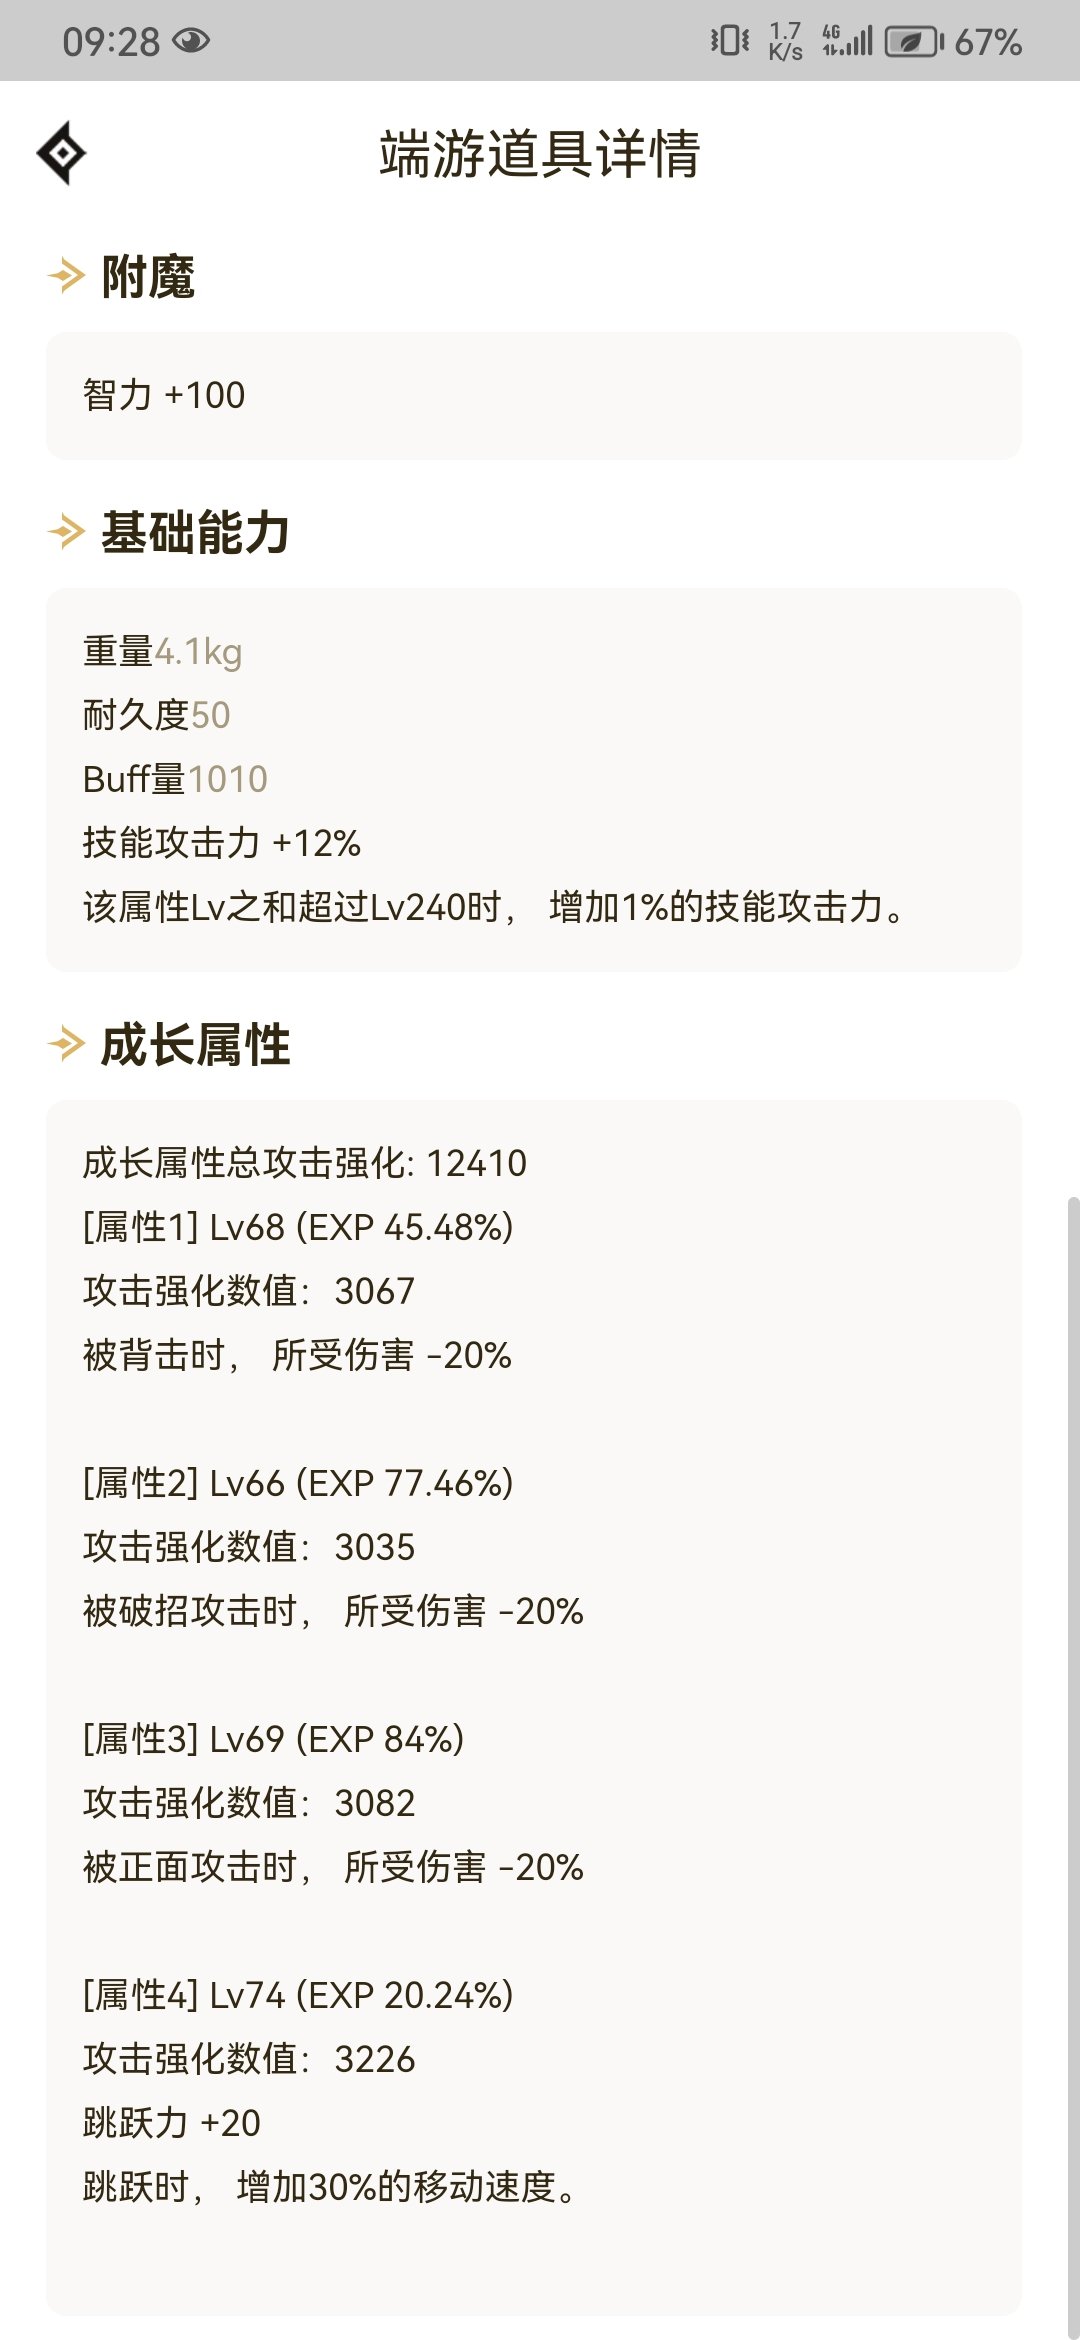The image size is (1080, 2340).
Task: Tap the 智力 +100 enchant card
Action: point(534,396)
